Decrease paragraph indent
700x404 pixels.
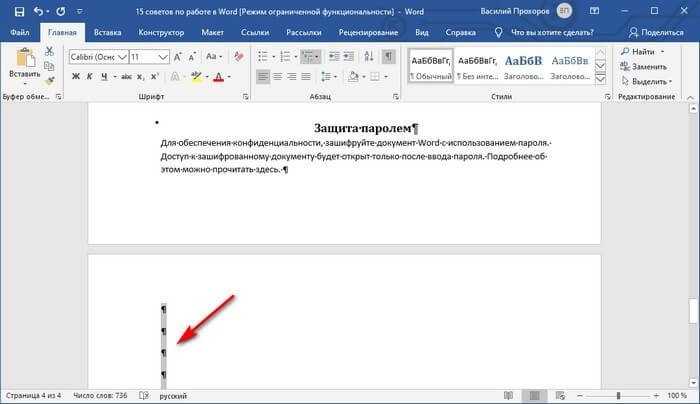click(x=333, y=57)
